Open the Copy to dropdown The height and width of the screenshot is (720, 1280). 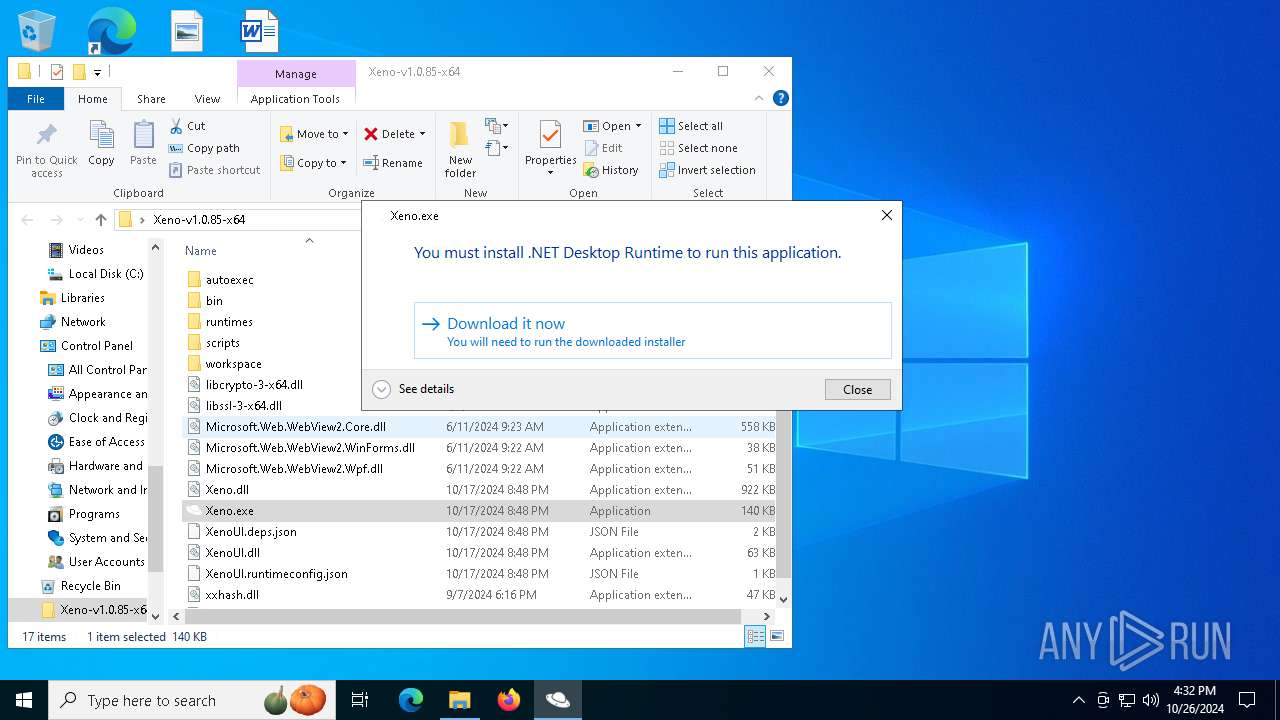tap(313, 163)
